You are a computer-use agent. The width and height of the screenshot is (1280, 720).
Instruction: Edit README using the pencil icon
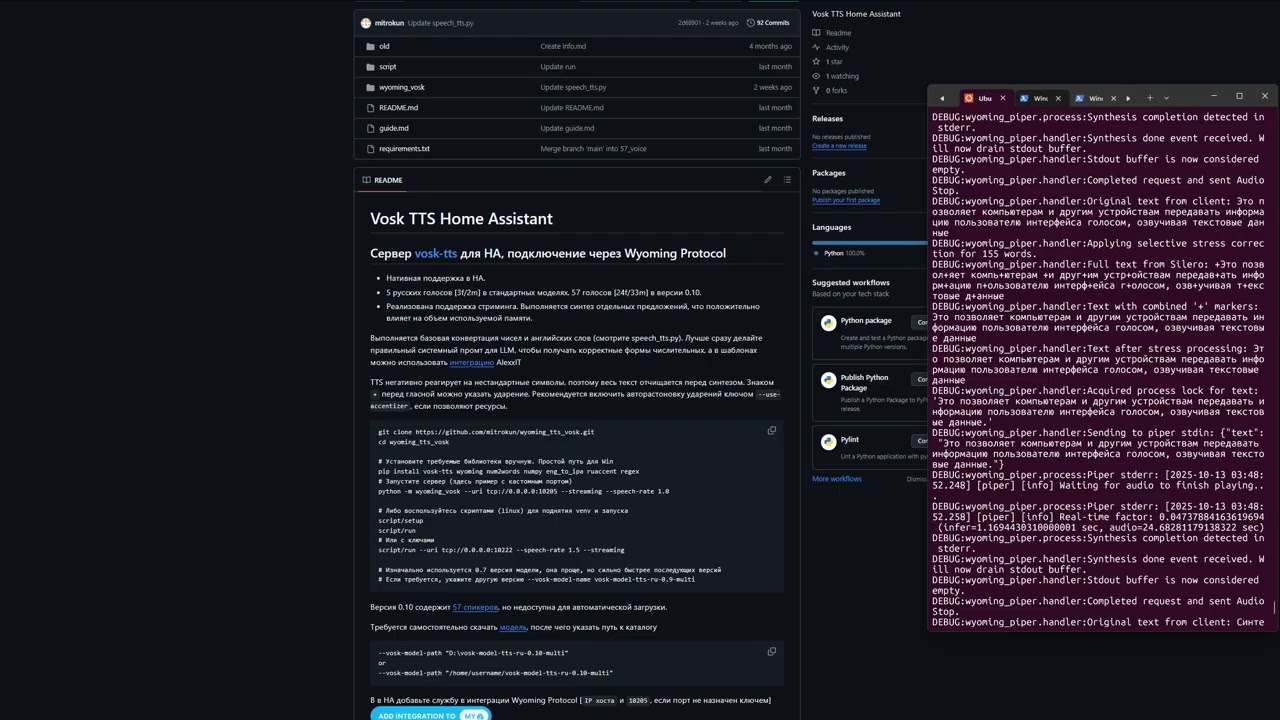click(x=768, y=180)
